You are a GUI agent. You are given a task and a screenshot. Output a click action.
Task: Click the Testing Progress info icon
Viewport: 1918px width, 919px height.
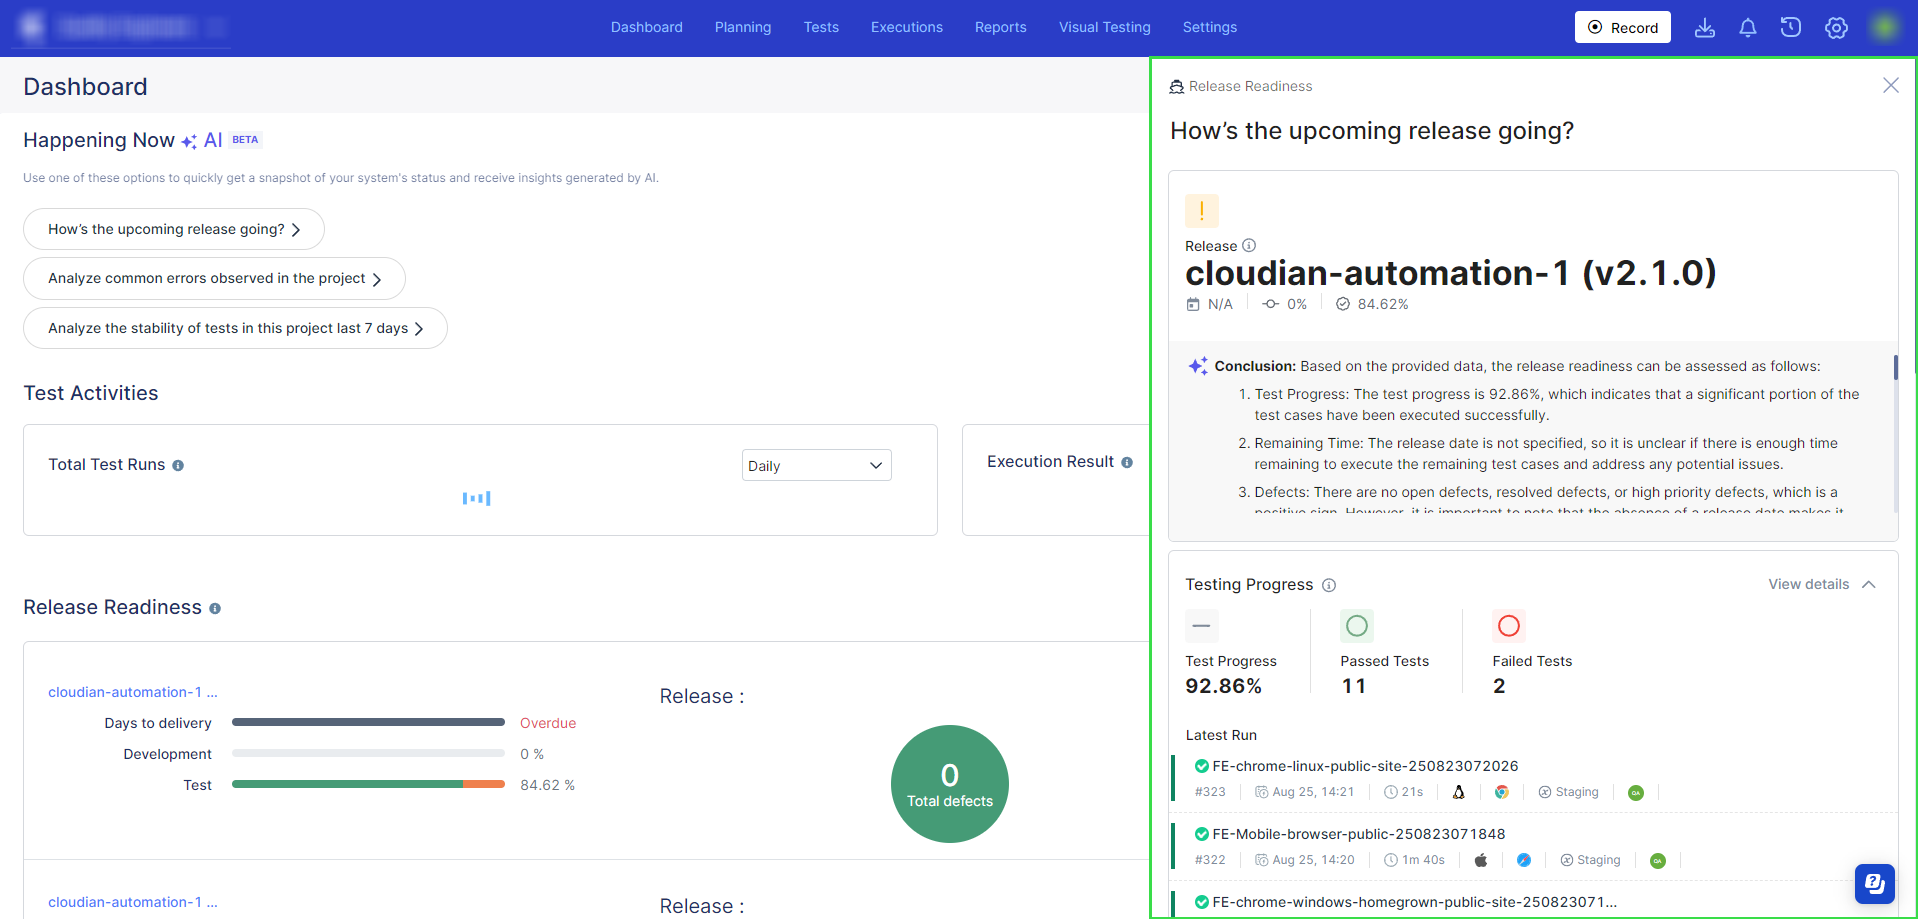(1329, 585)
